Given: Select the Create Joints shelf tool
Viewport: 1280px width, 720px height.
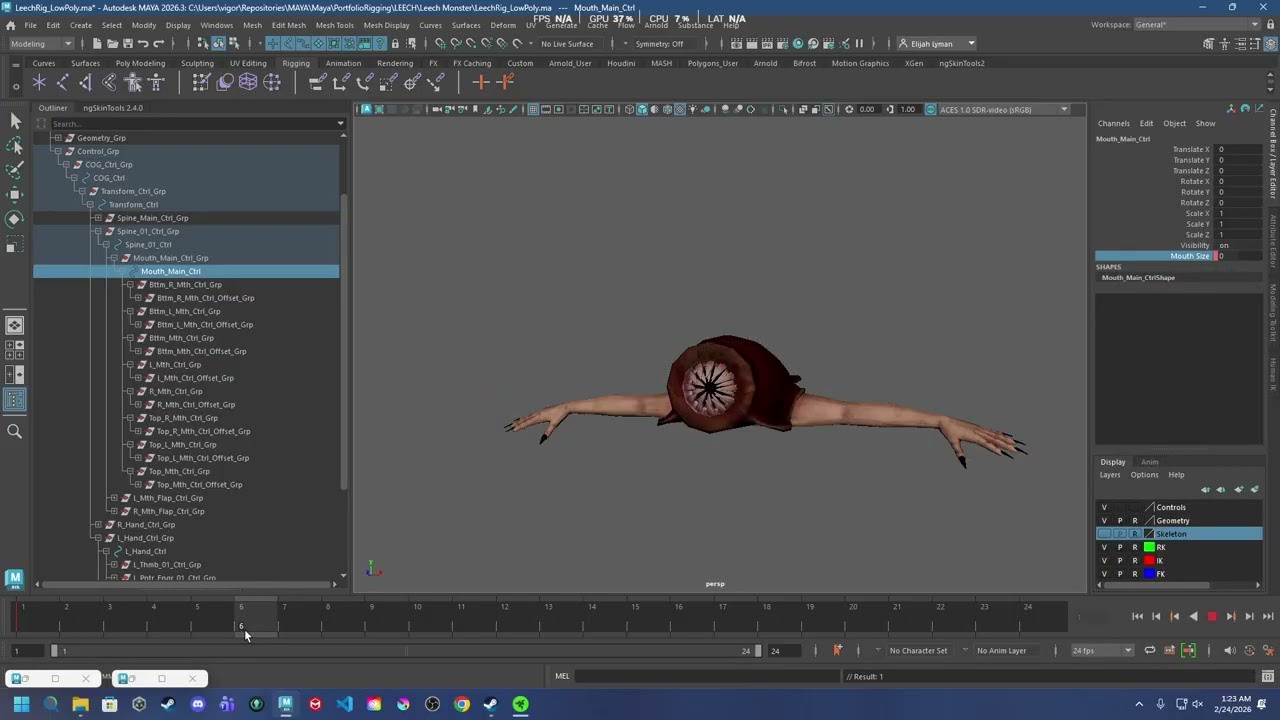Looking at the screenshot, I should pyautogui.click(x=62, y=83).
